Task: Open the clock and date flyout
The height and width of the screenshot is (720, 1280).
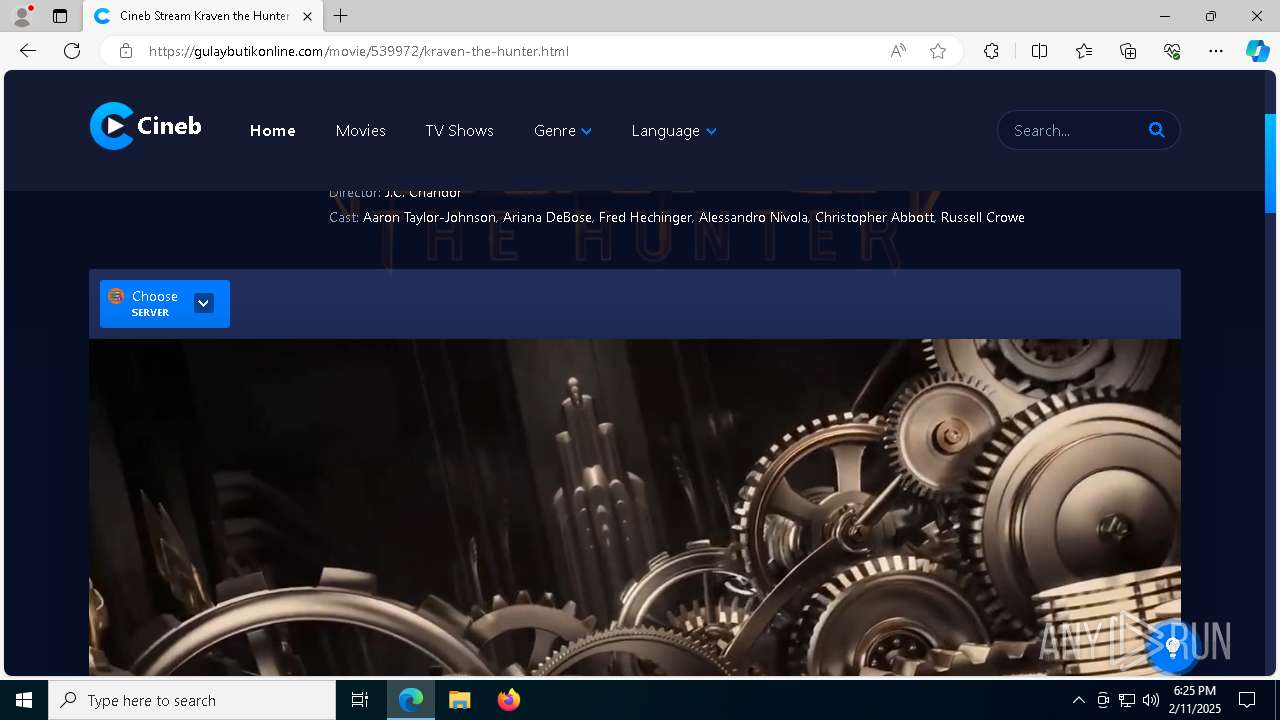Action: tap(1196, 700)
